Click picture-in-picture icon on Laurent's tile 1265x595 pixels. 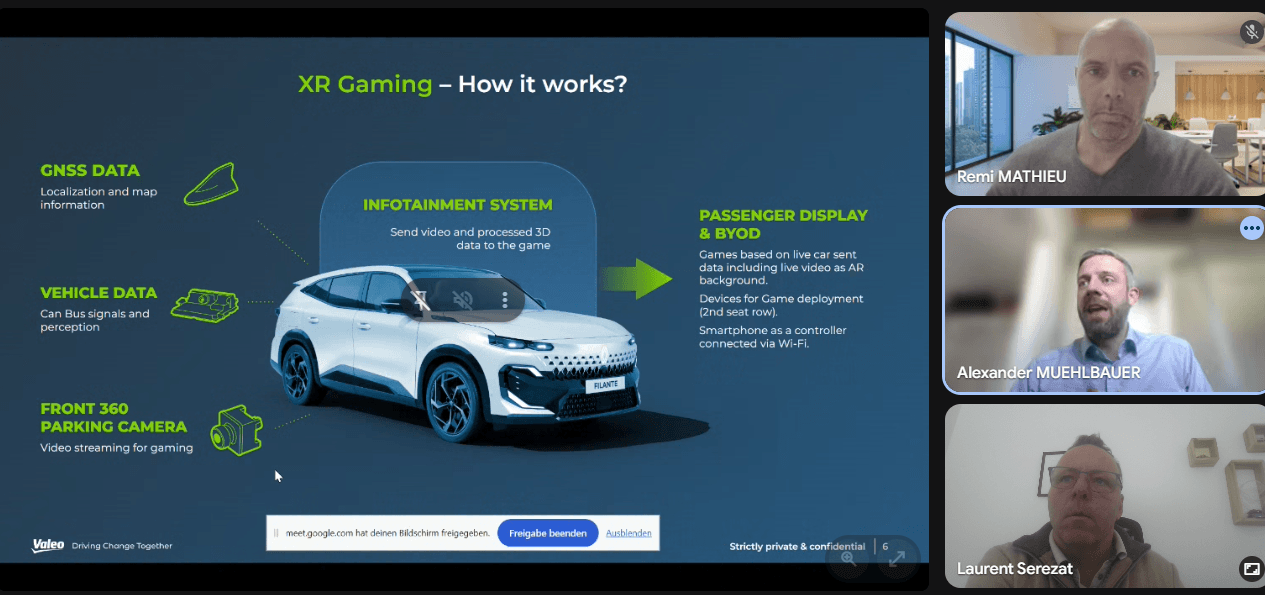pyautogui.click(x=1251, y=569)
